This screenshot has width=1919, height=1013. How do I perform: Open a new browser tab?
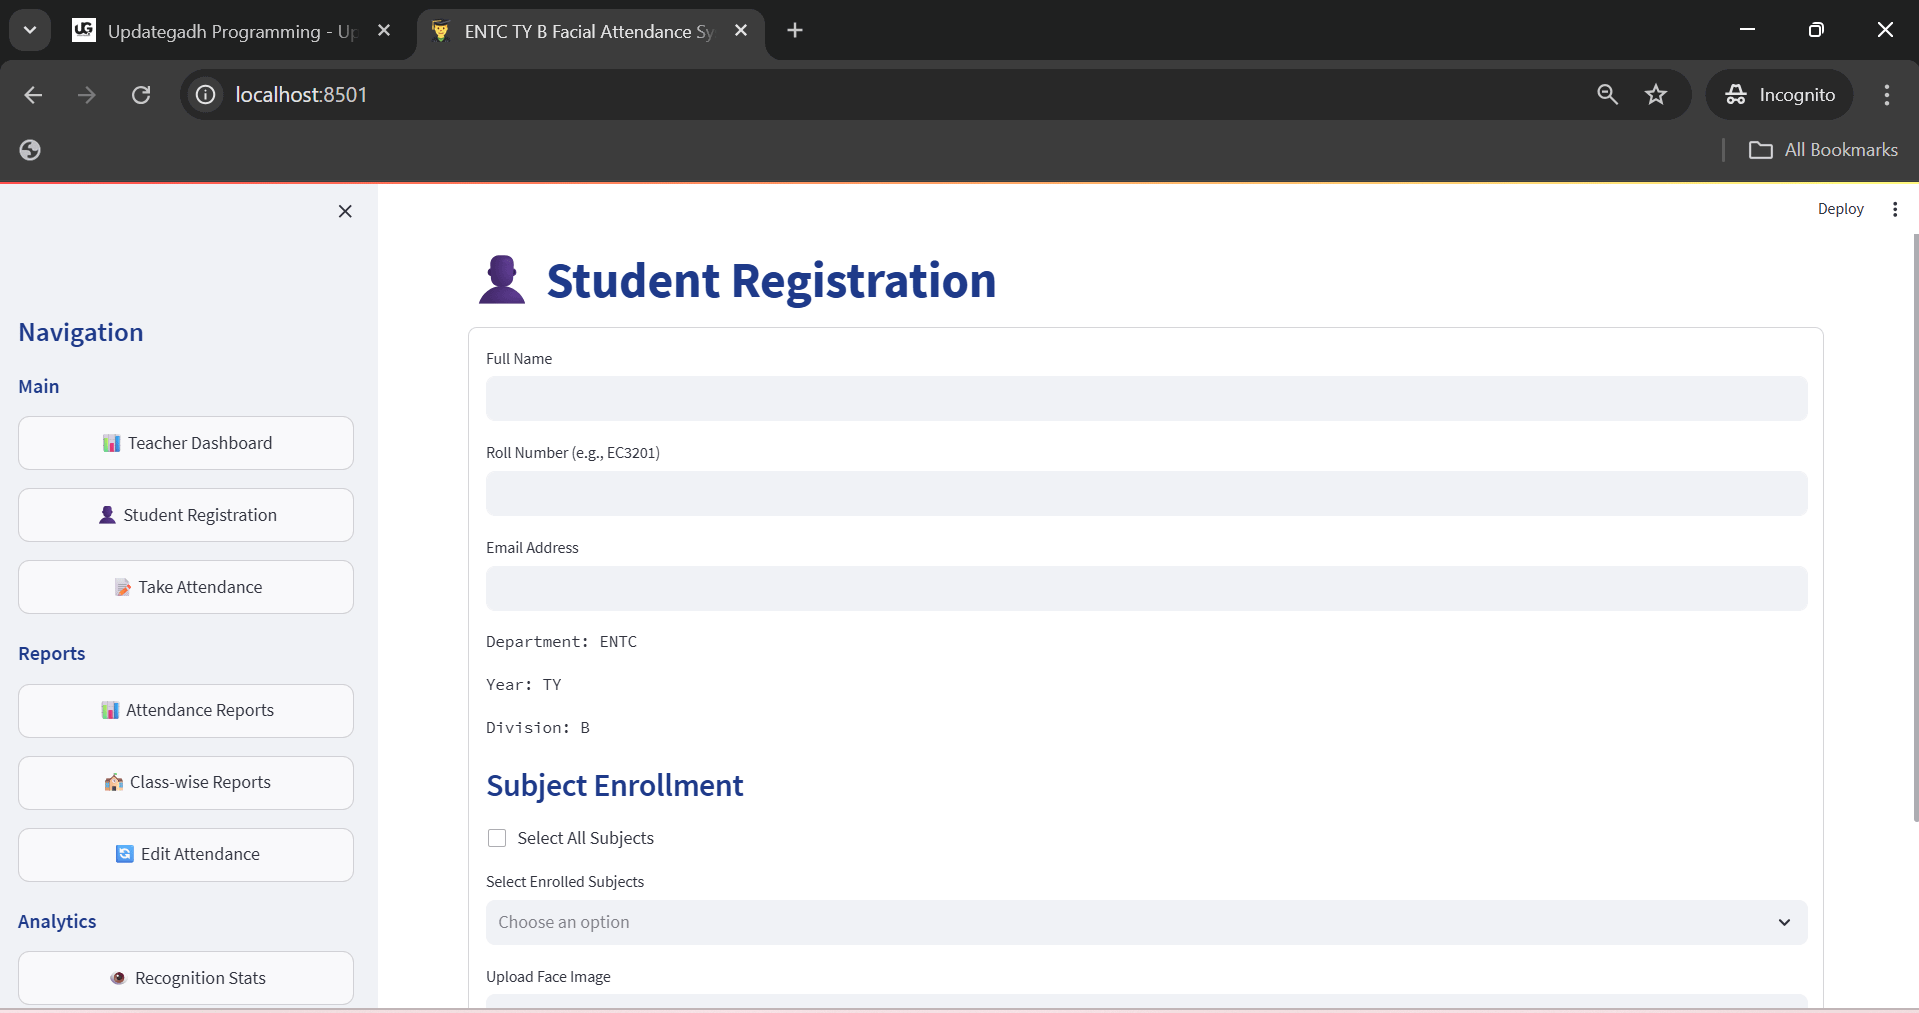(795, 31)
